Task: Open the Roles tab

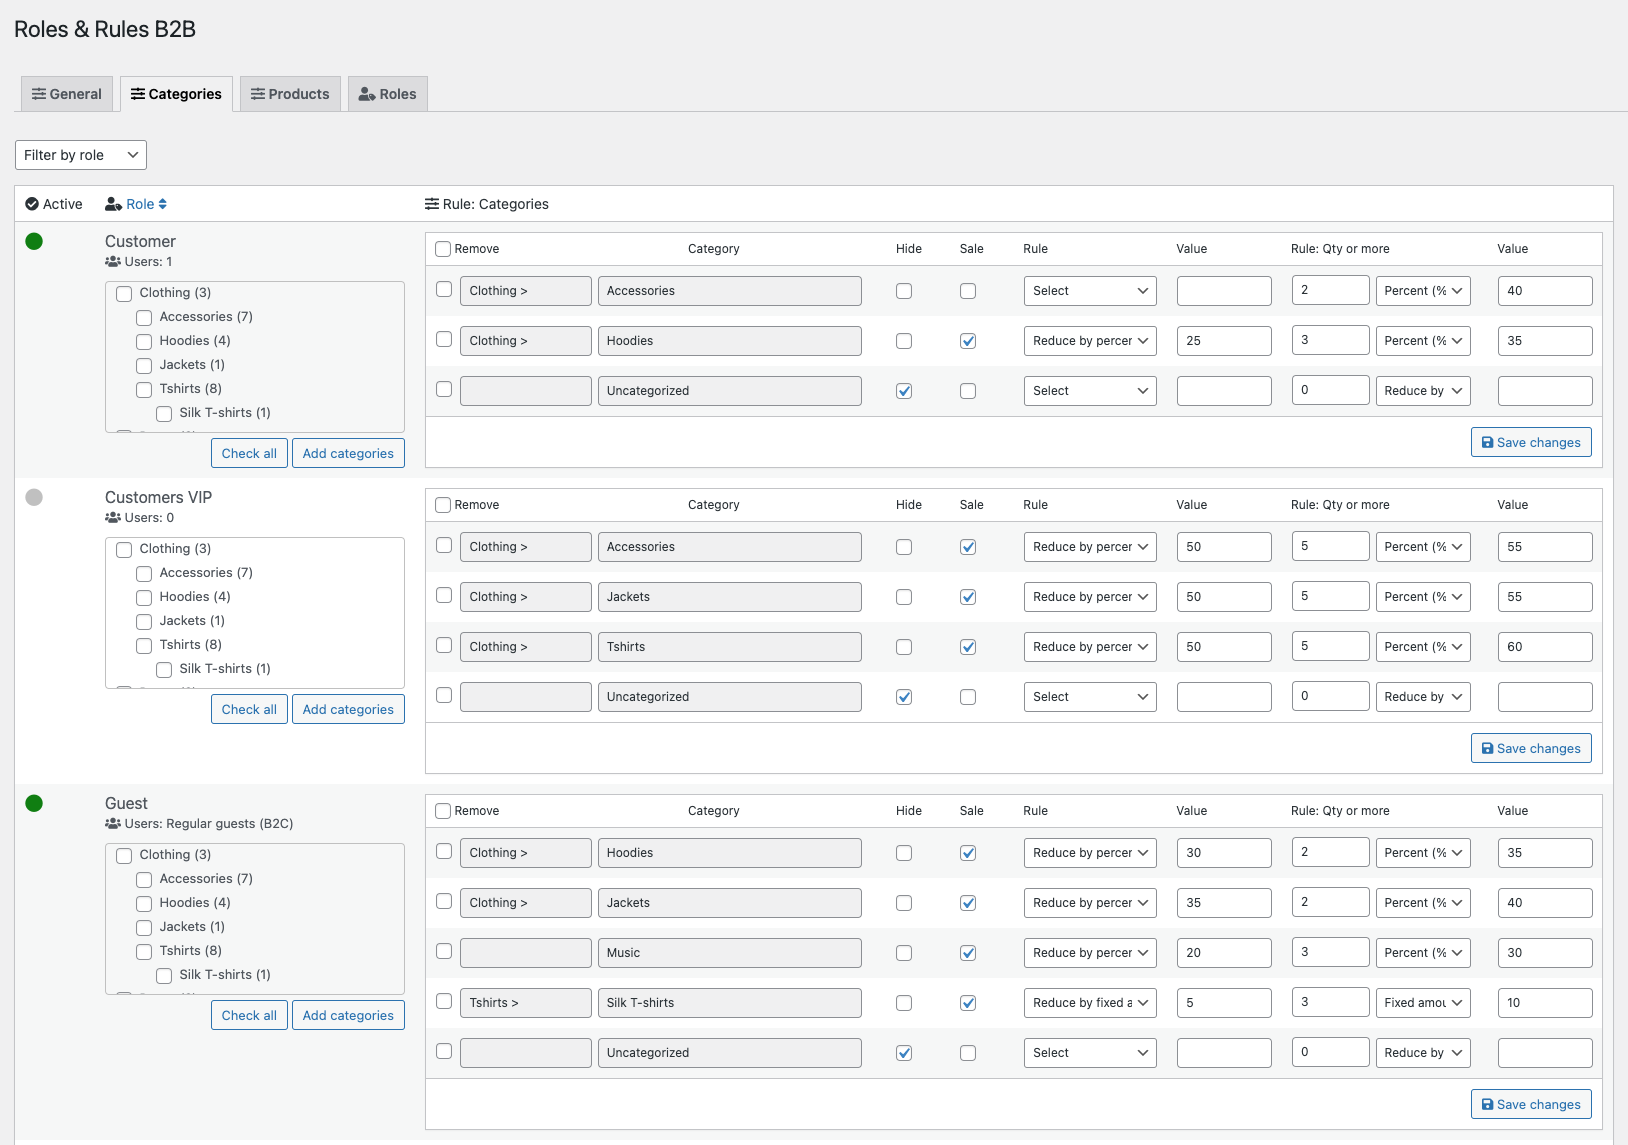Action: (x=388, y=94)
